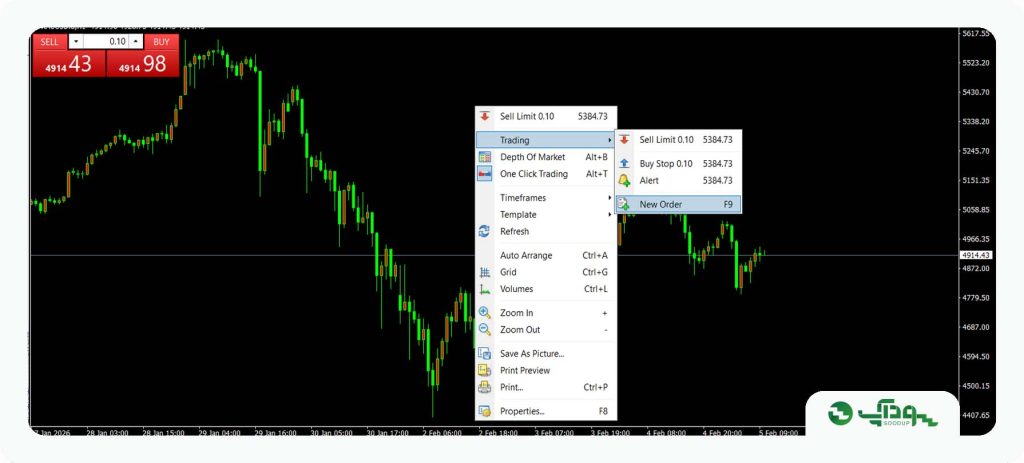The height and width of the screenshot is (463, 1024).
Task: Click the Refresh arrows icon
Action: click(x=485, y=231)
